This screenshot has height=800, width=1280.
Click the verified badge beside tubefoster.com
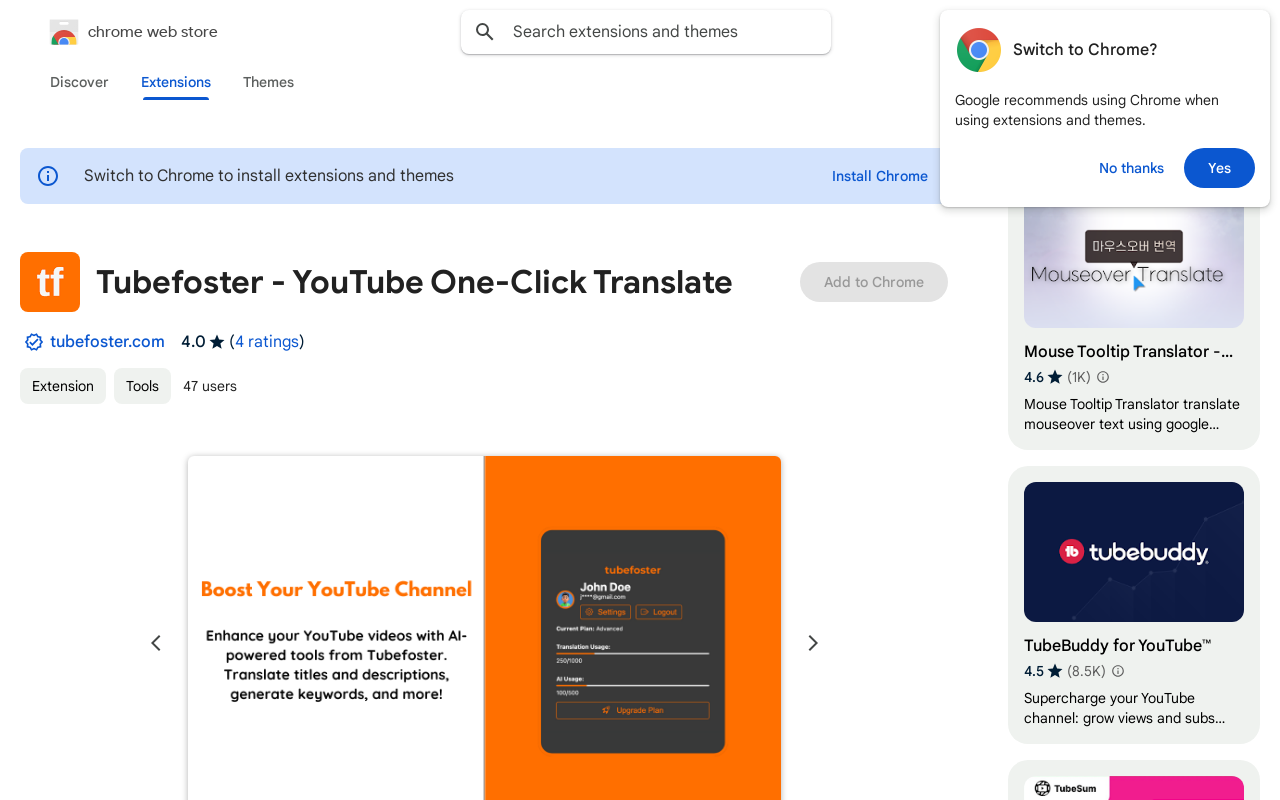point(34,342)
